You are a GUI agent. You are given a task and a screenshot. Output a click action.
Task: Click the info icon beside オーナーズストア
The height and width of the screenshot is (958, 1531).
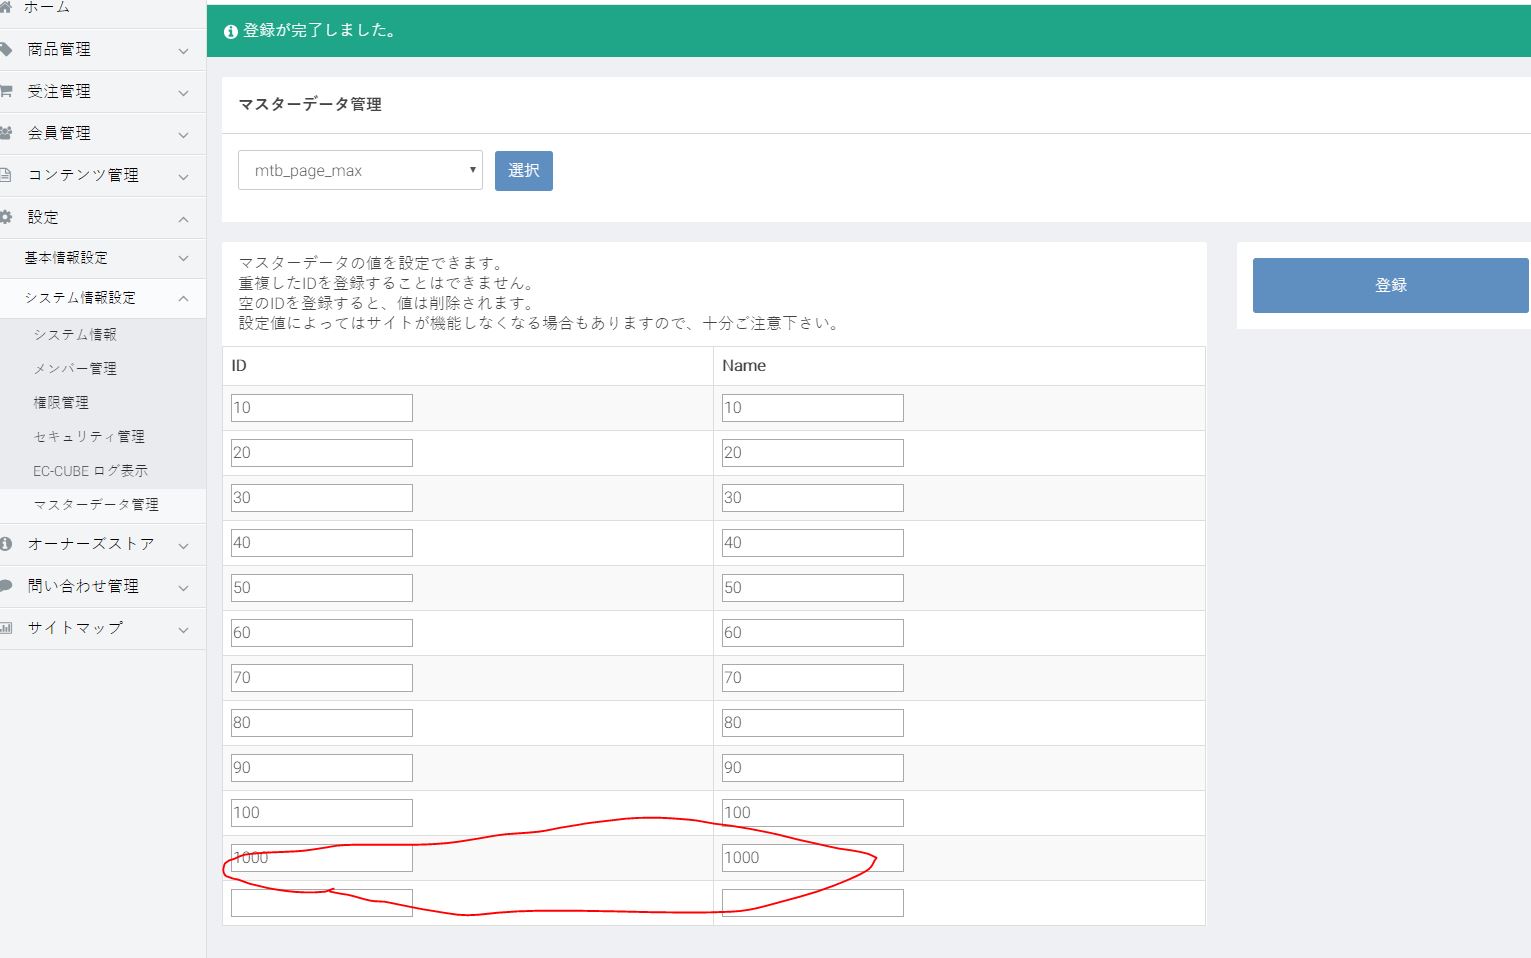pyautogui.click(x=6, y=544)
